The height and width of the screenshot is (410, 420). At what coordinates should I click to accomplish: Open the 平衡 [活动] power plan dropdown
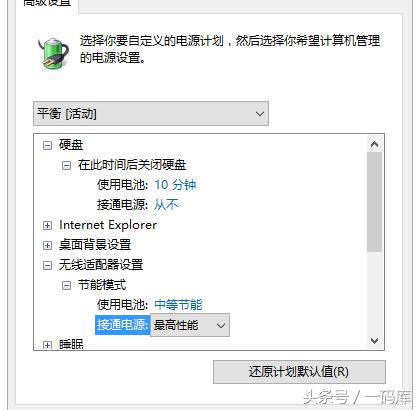point(151,114)
